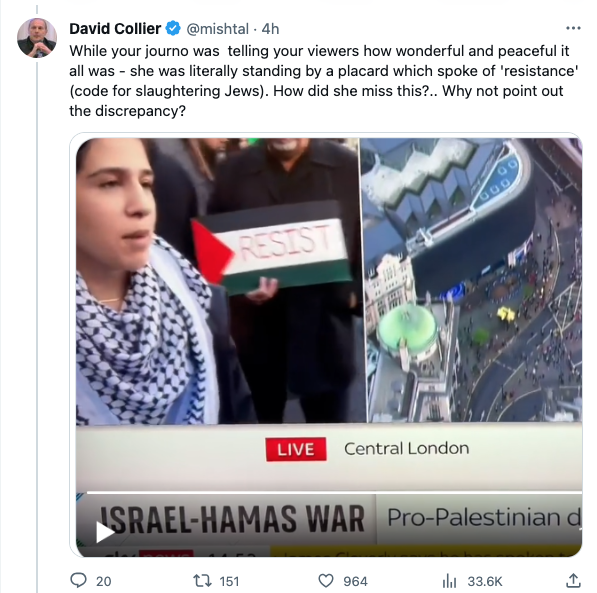Image resolution: width=597 pixels, height=593 pixels.
Task: Open the three-dot more options menu
Action: 573,28
